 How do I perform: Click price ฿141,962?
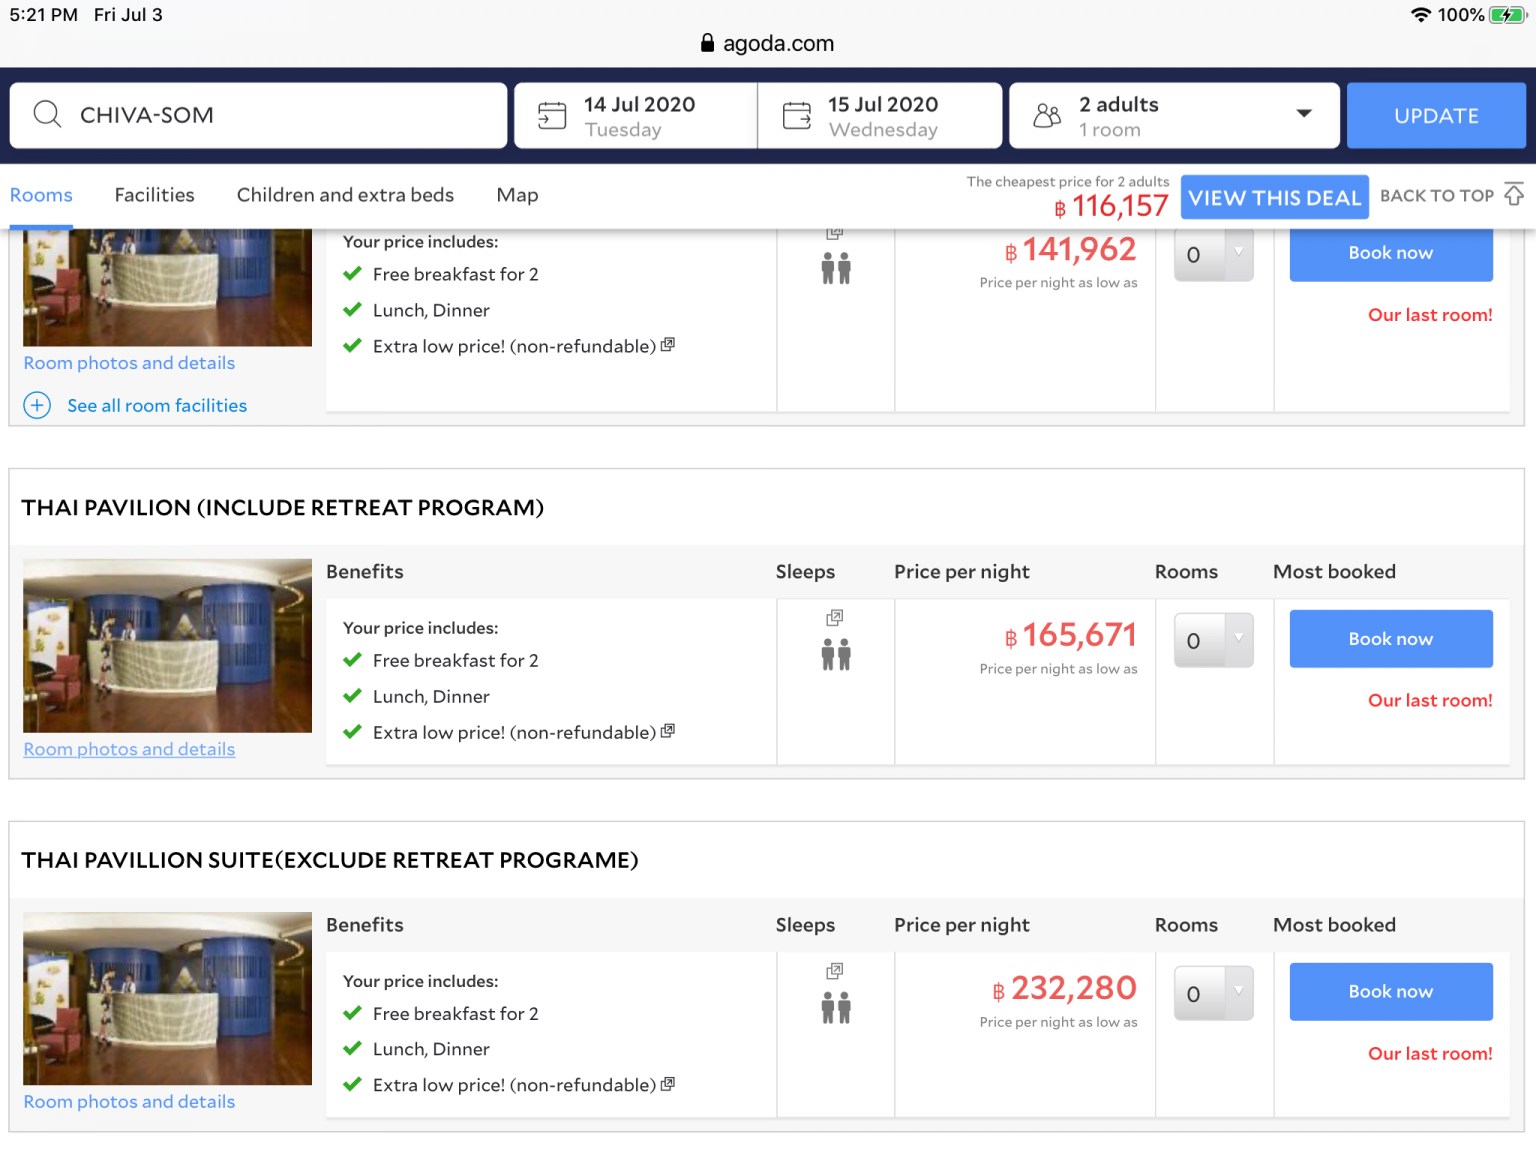click(x=1071, y=249)
